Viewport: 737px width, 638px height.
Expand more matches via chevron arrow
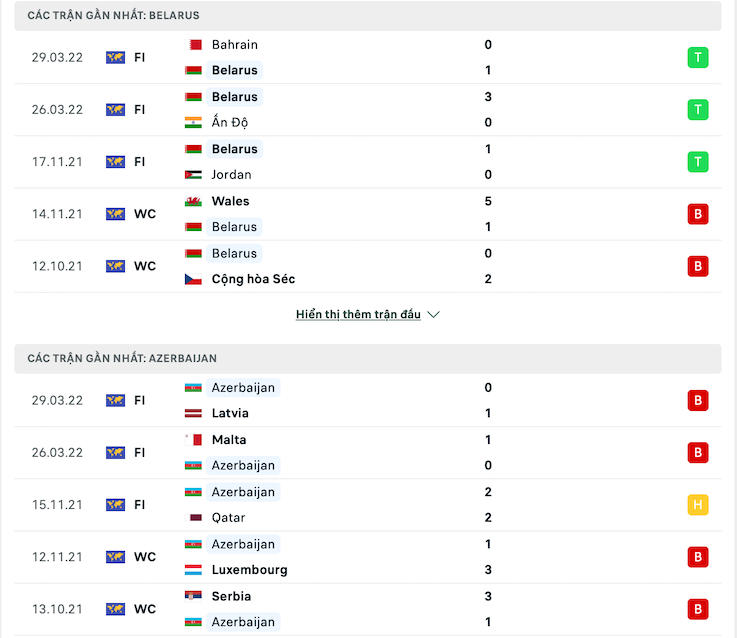click(433, 315)
